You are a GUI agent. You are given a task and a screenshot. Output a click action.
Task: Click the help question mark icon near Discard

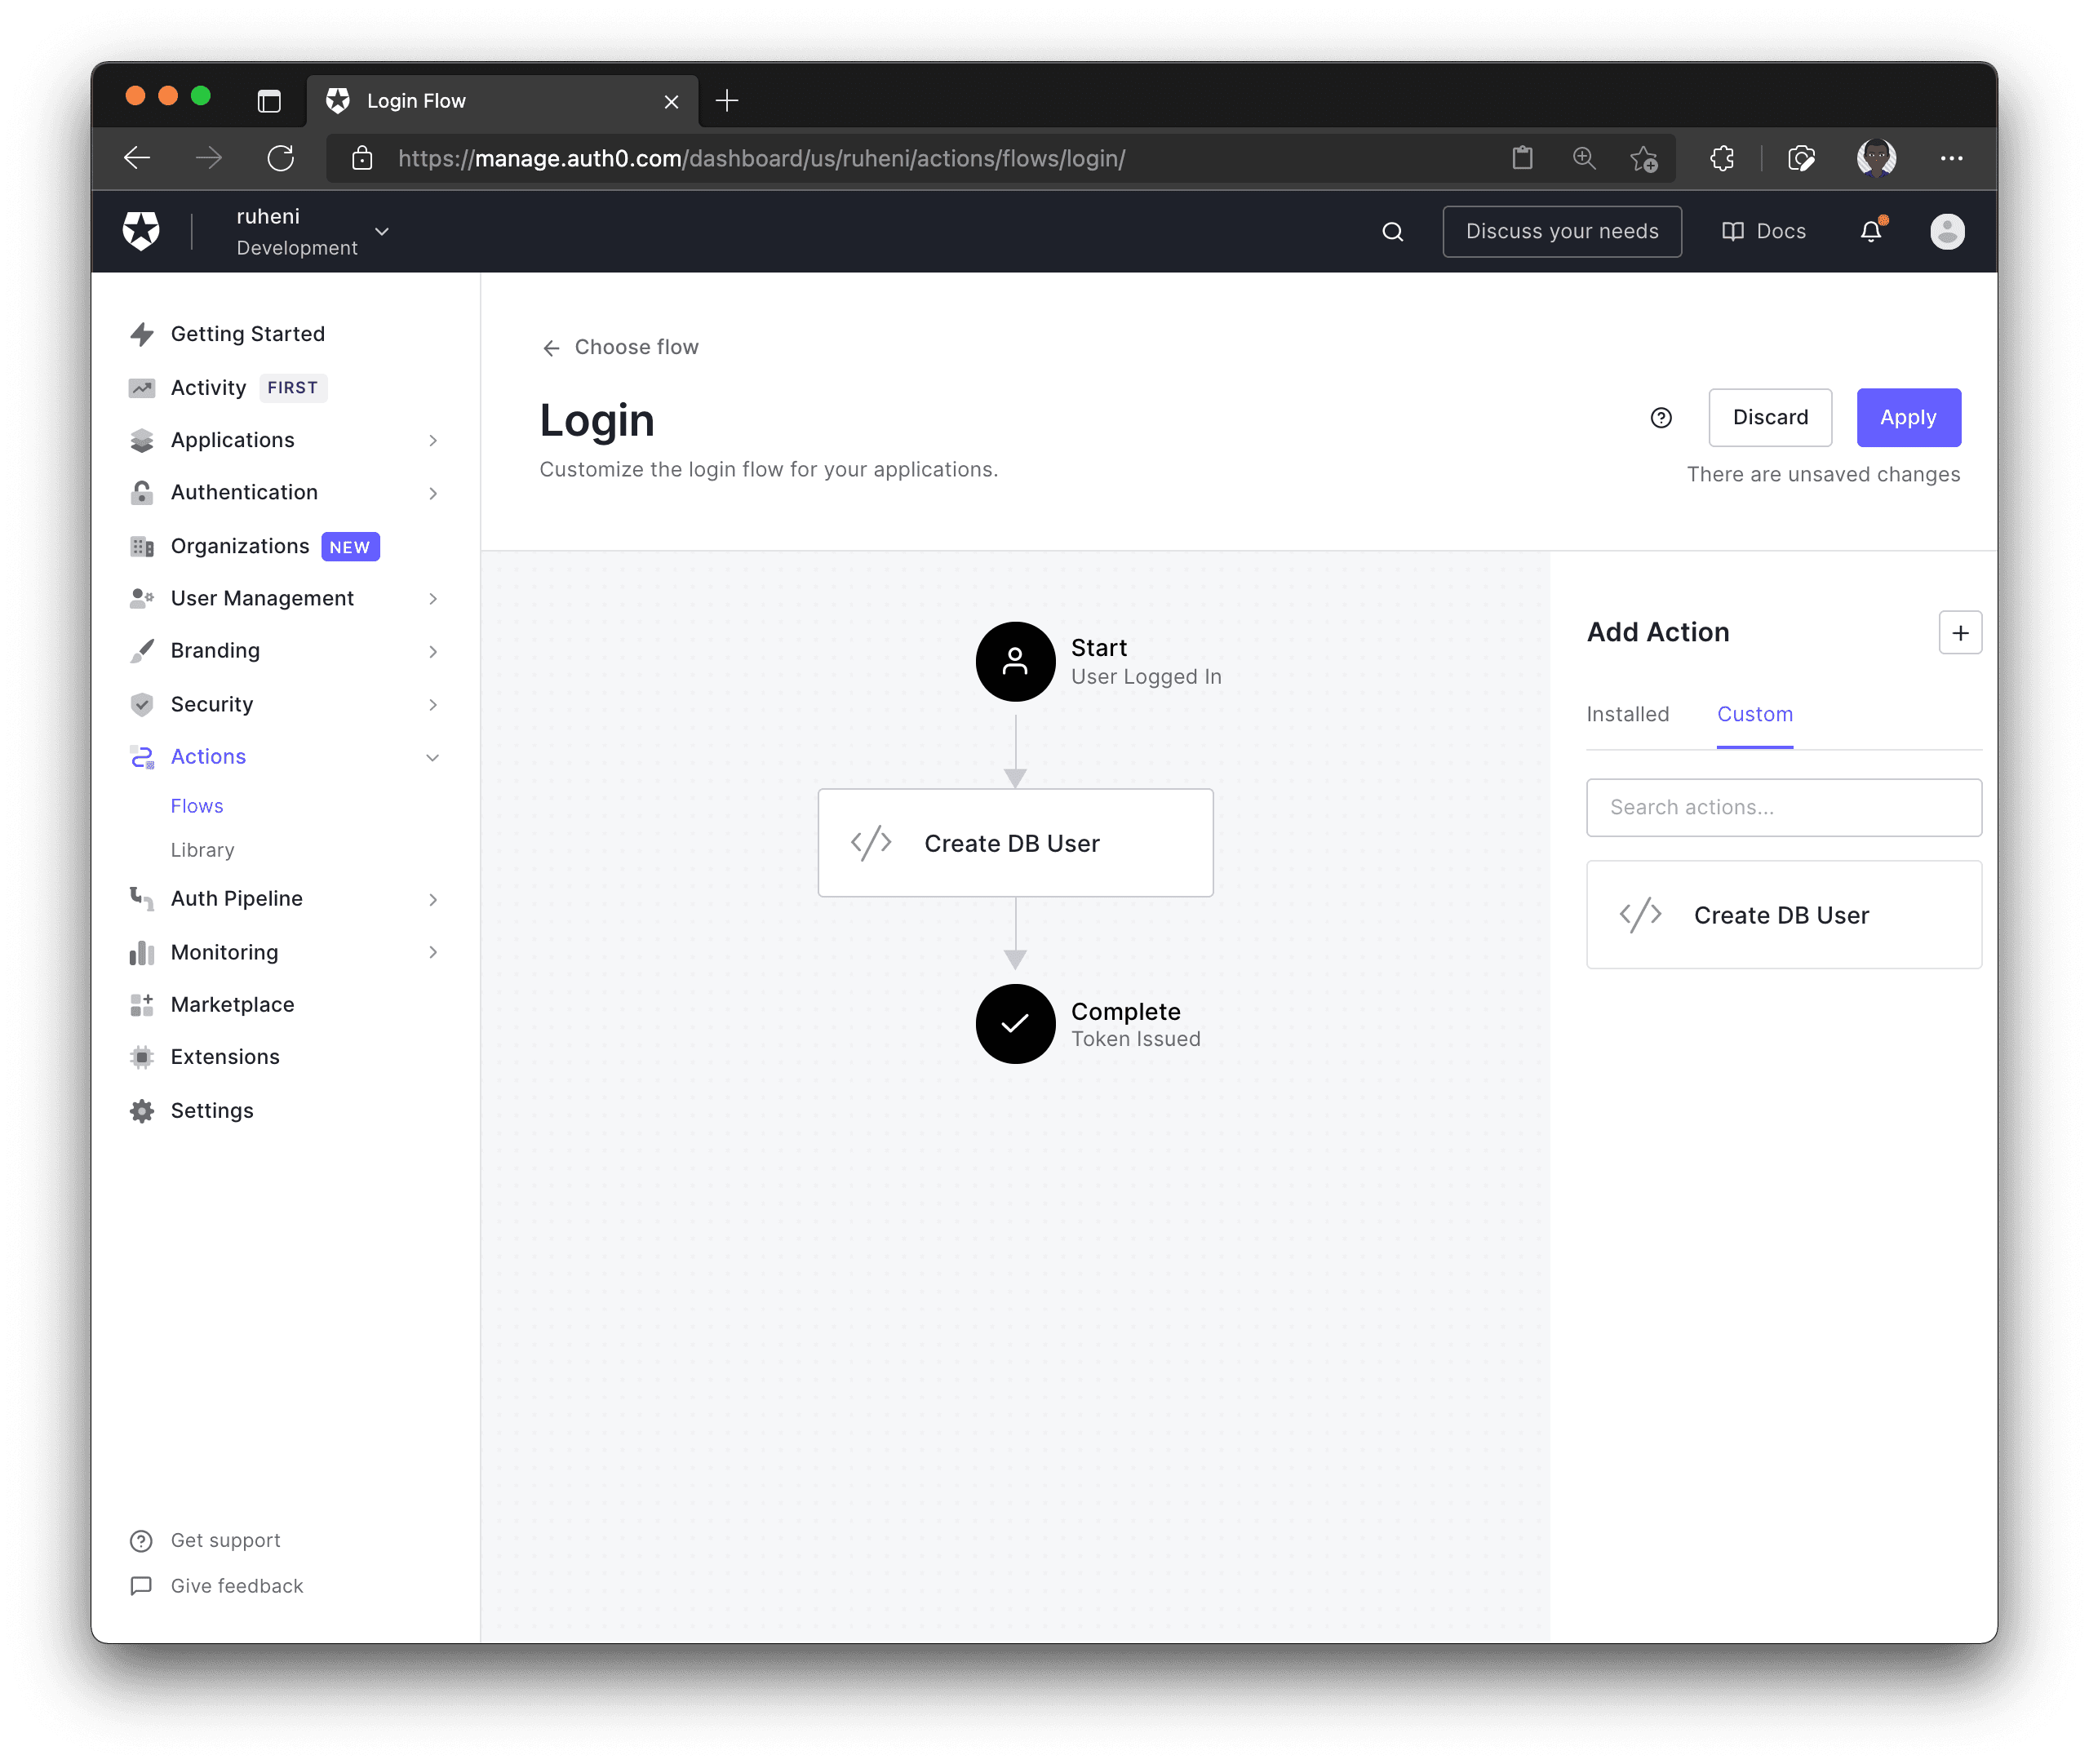(1661, 417)
